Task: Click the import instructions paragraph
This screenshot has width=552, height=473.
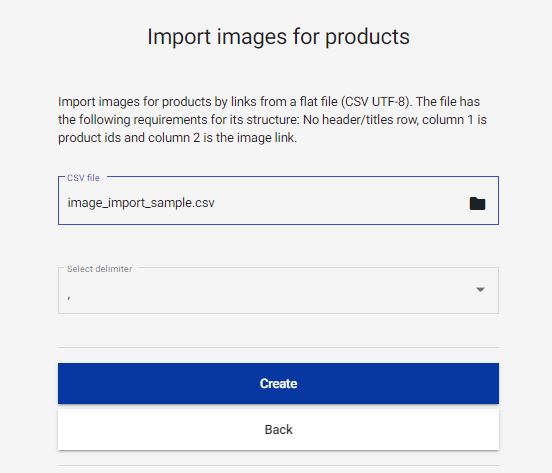Action: (x=272, y=120)
